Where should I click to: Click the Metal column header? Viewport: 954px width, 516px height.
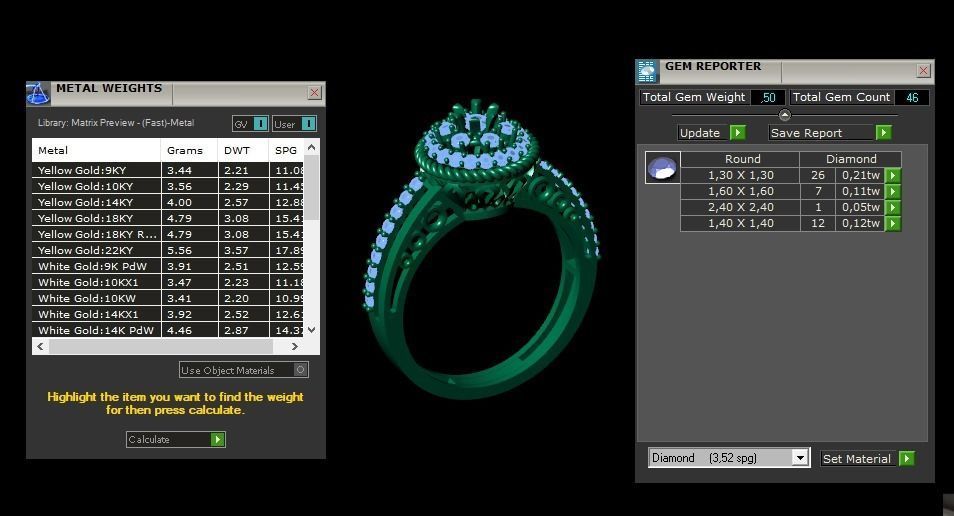(x=96, y=150)
